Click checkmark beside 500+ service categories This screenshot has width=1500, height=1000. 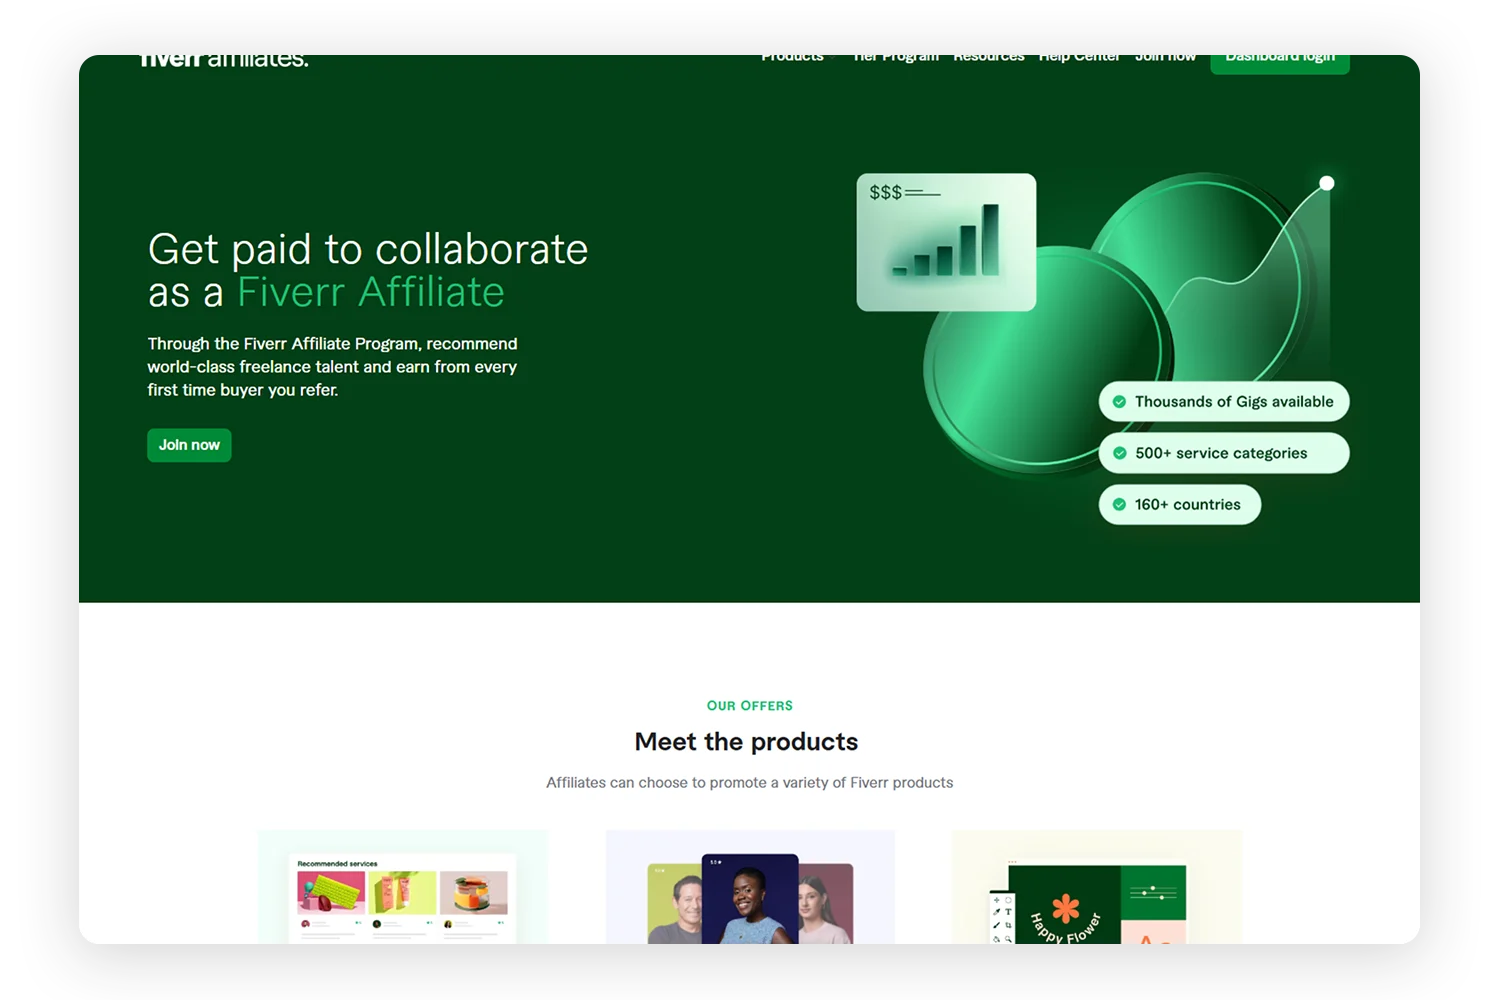click(1119, 453)
